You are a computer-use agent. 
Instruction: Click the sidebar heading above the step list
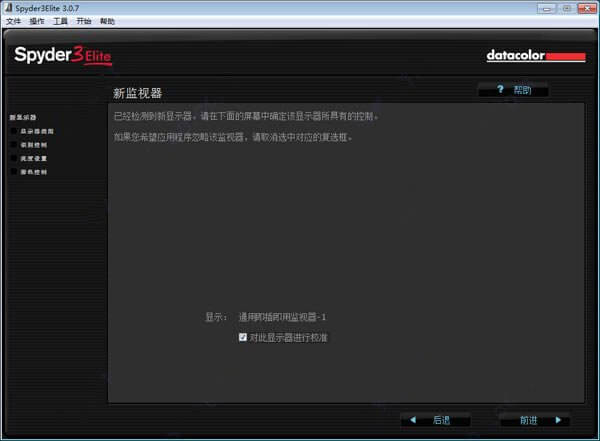click(x=22, y=117)
